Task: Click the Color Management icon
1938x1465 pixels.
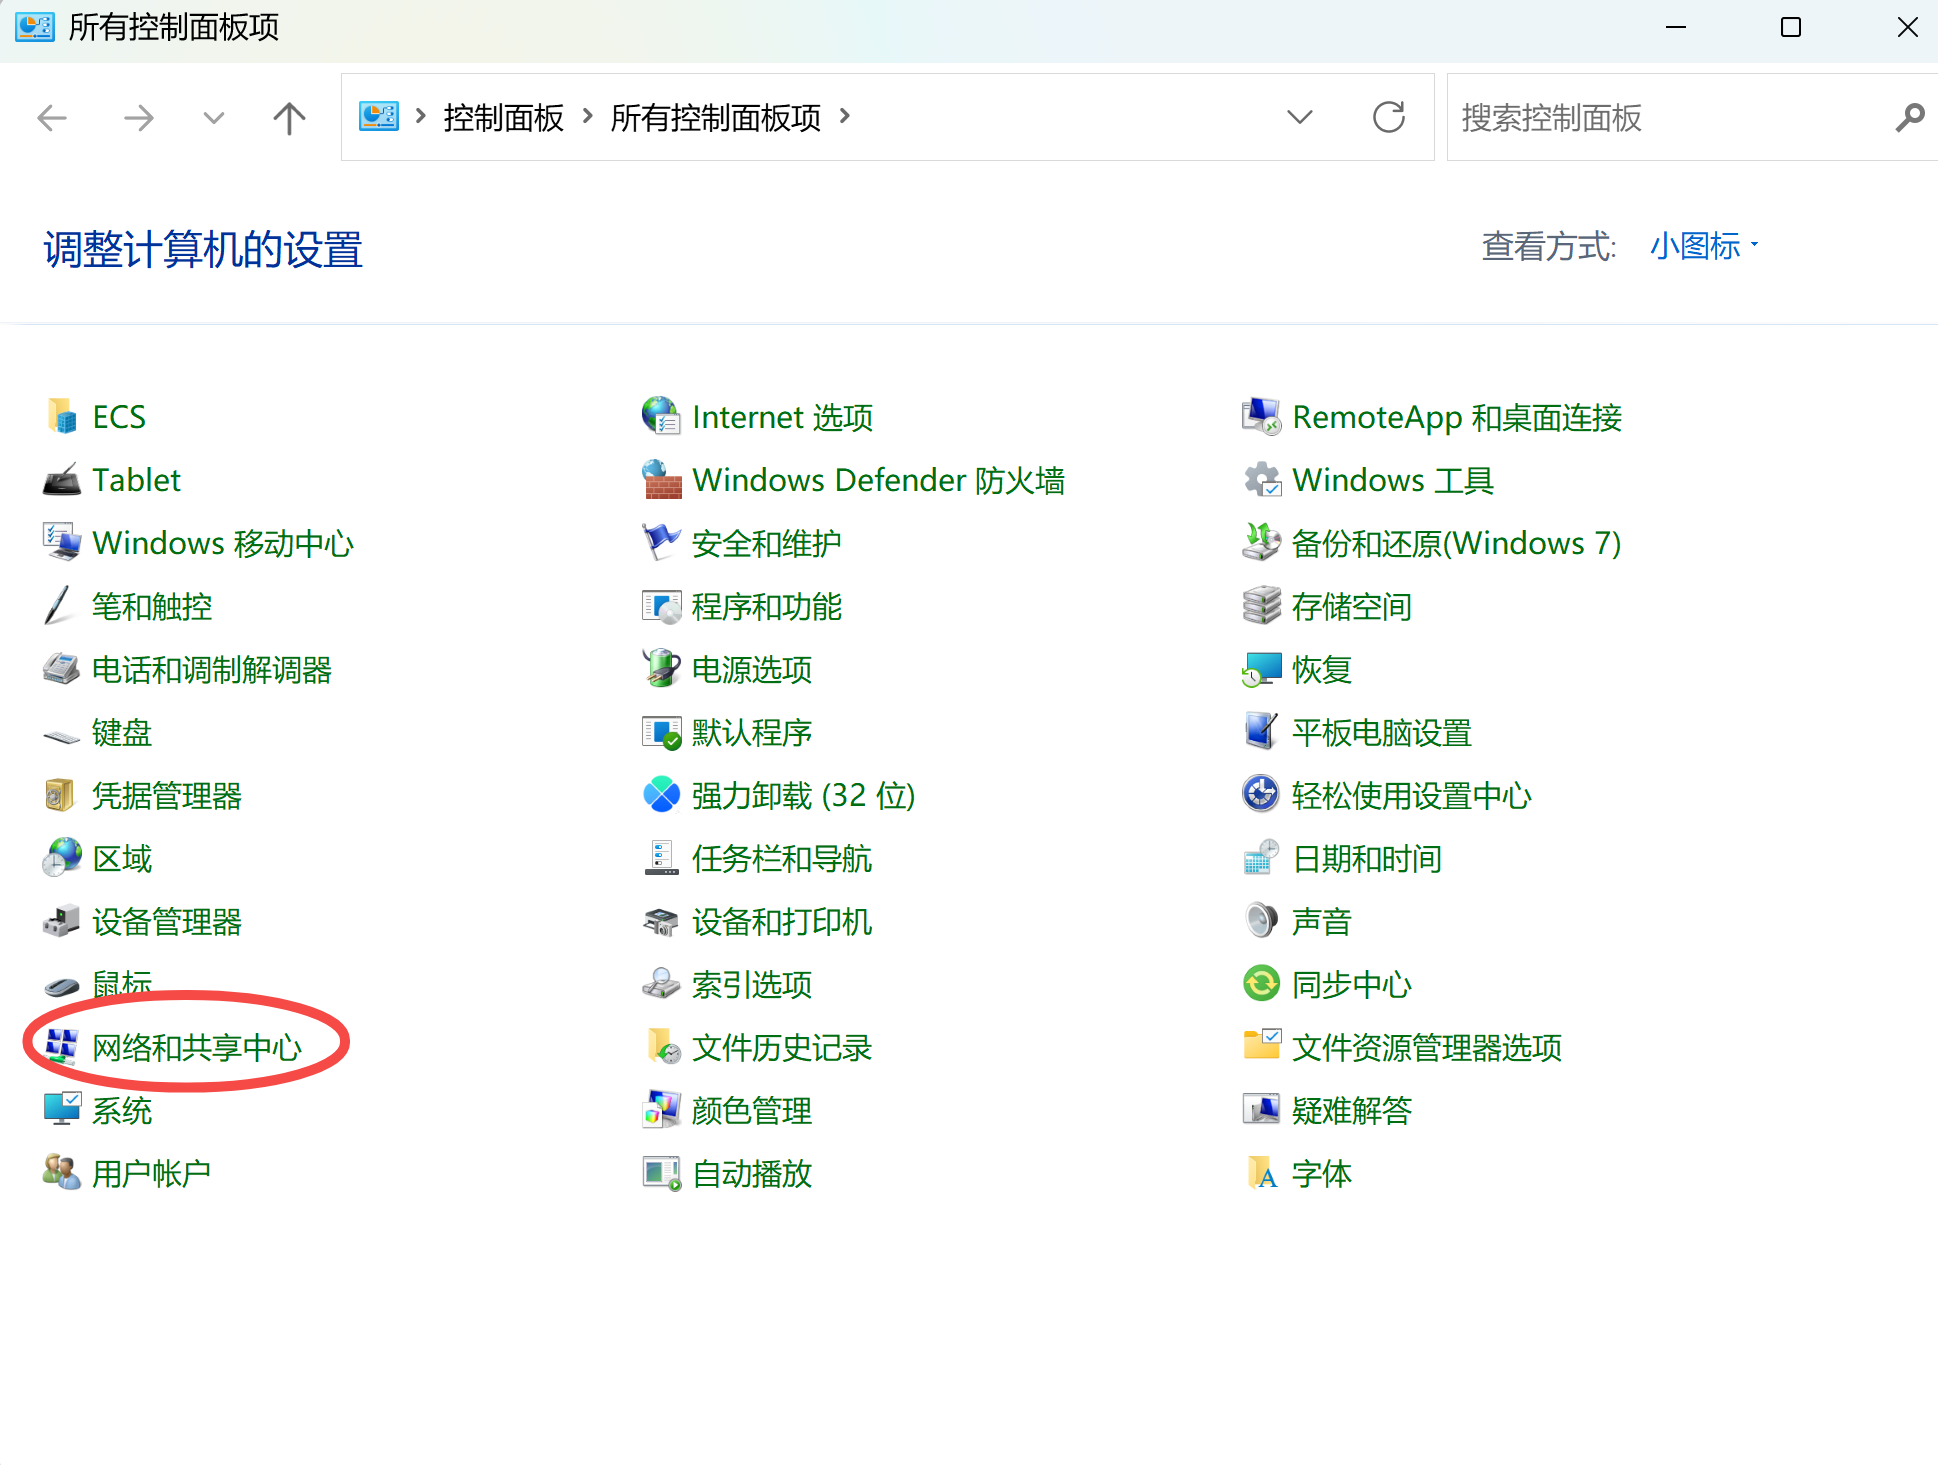Action: tap(661, 1110)
